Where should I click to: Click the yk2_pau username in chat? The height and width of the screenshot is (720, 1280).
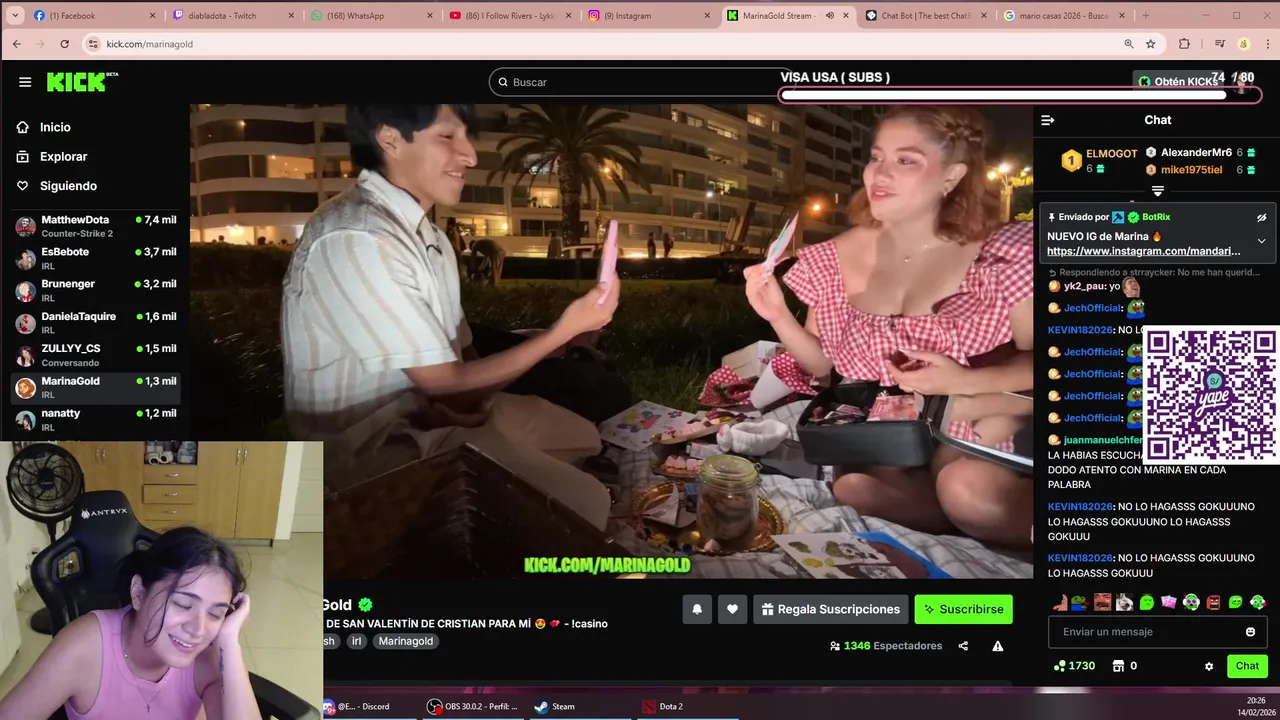(1084, 286)
